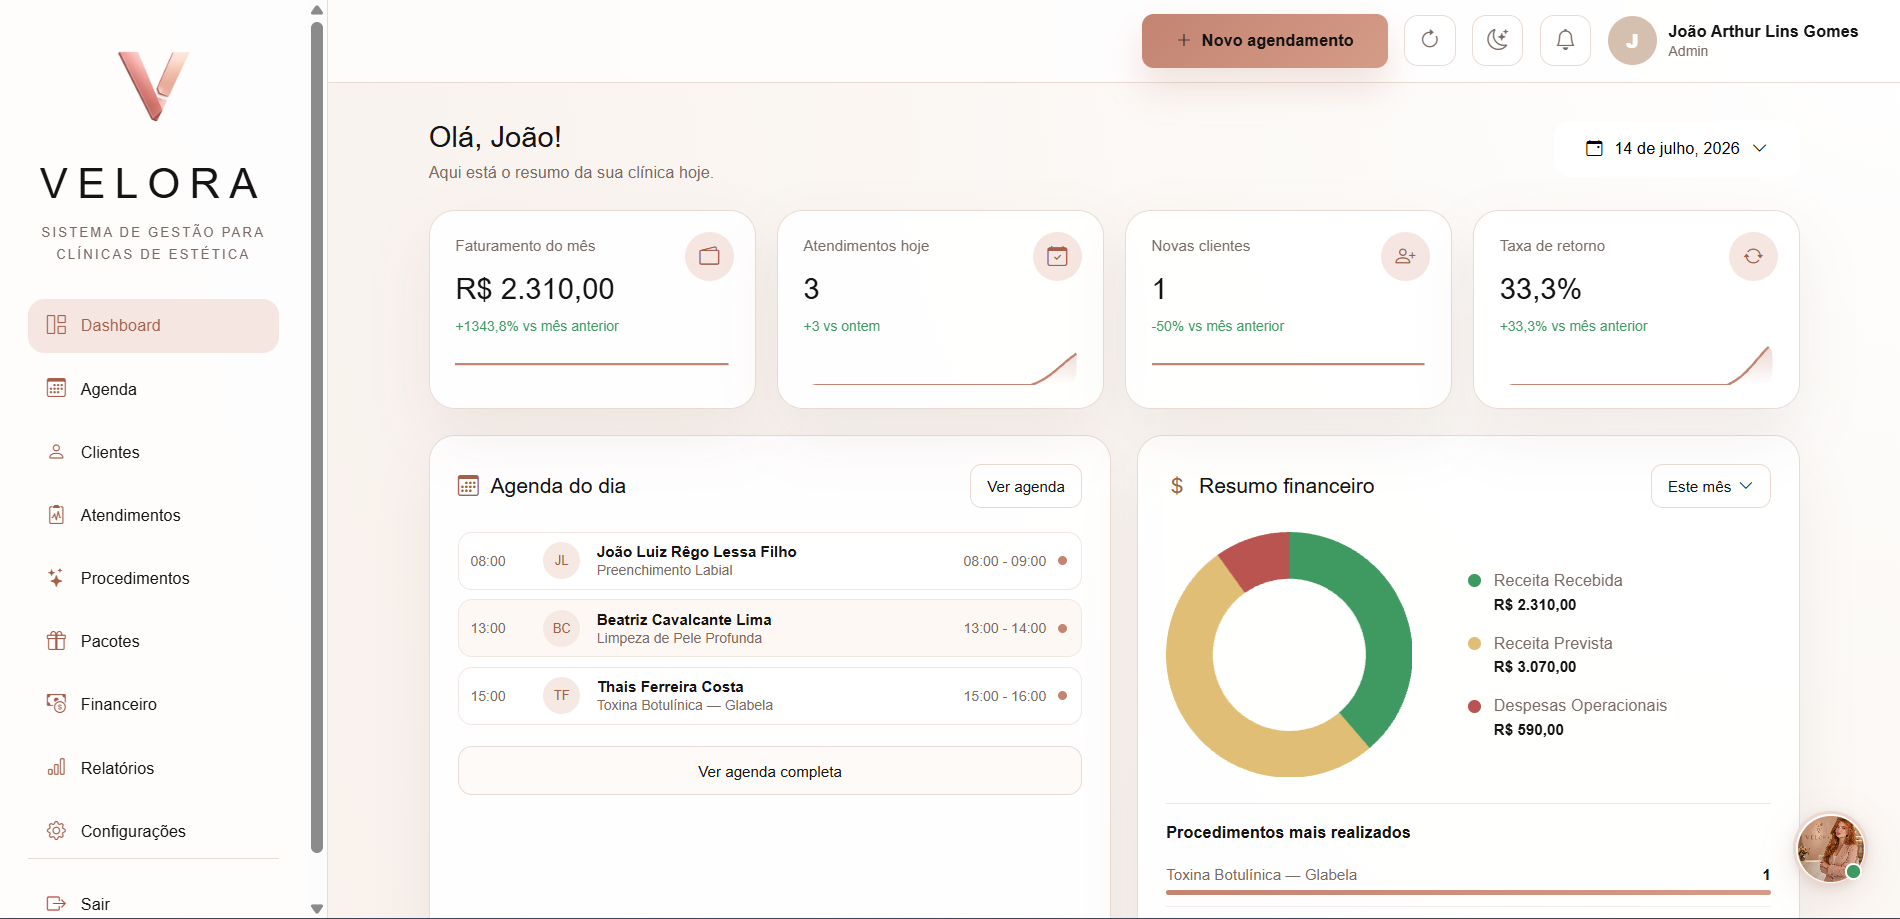Image resolution: width=1900 pixels, height=919 pixels.
Task: Open João Luiz Rêgo Lessa Filho appointment
Action: [770, 561]
